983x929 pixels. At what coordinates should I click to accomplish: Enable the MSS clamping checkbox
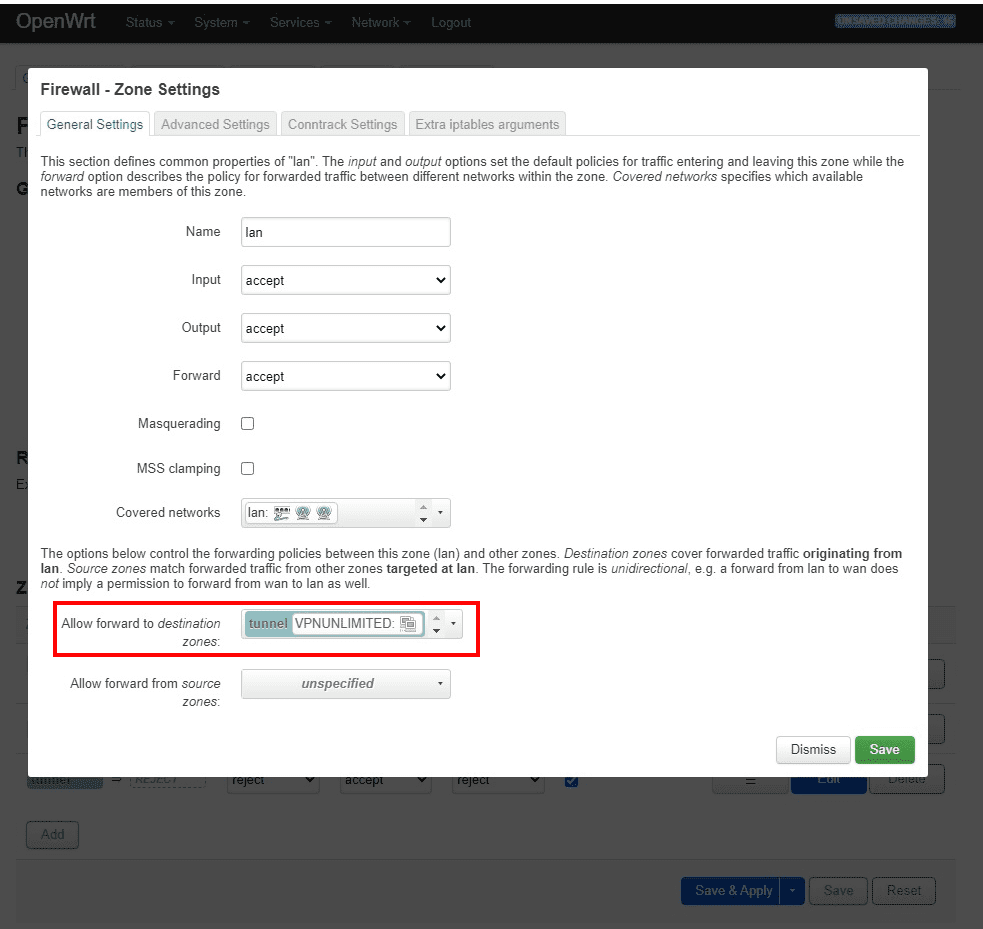247,468
